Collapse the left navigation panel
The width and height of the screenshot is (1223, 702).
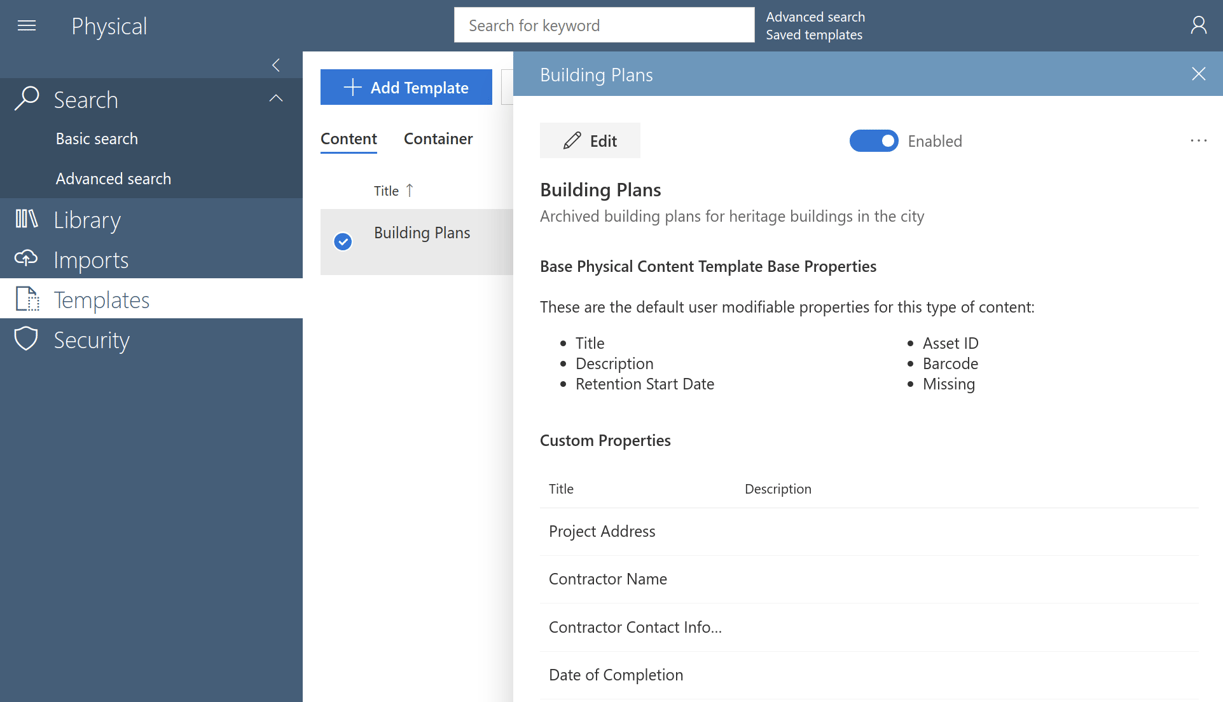tap(276, 65)
